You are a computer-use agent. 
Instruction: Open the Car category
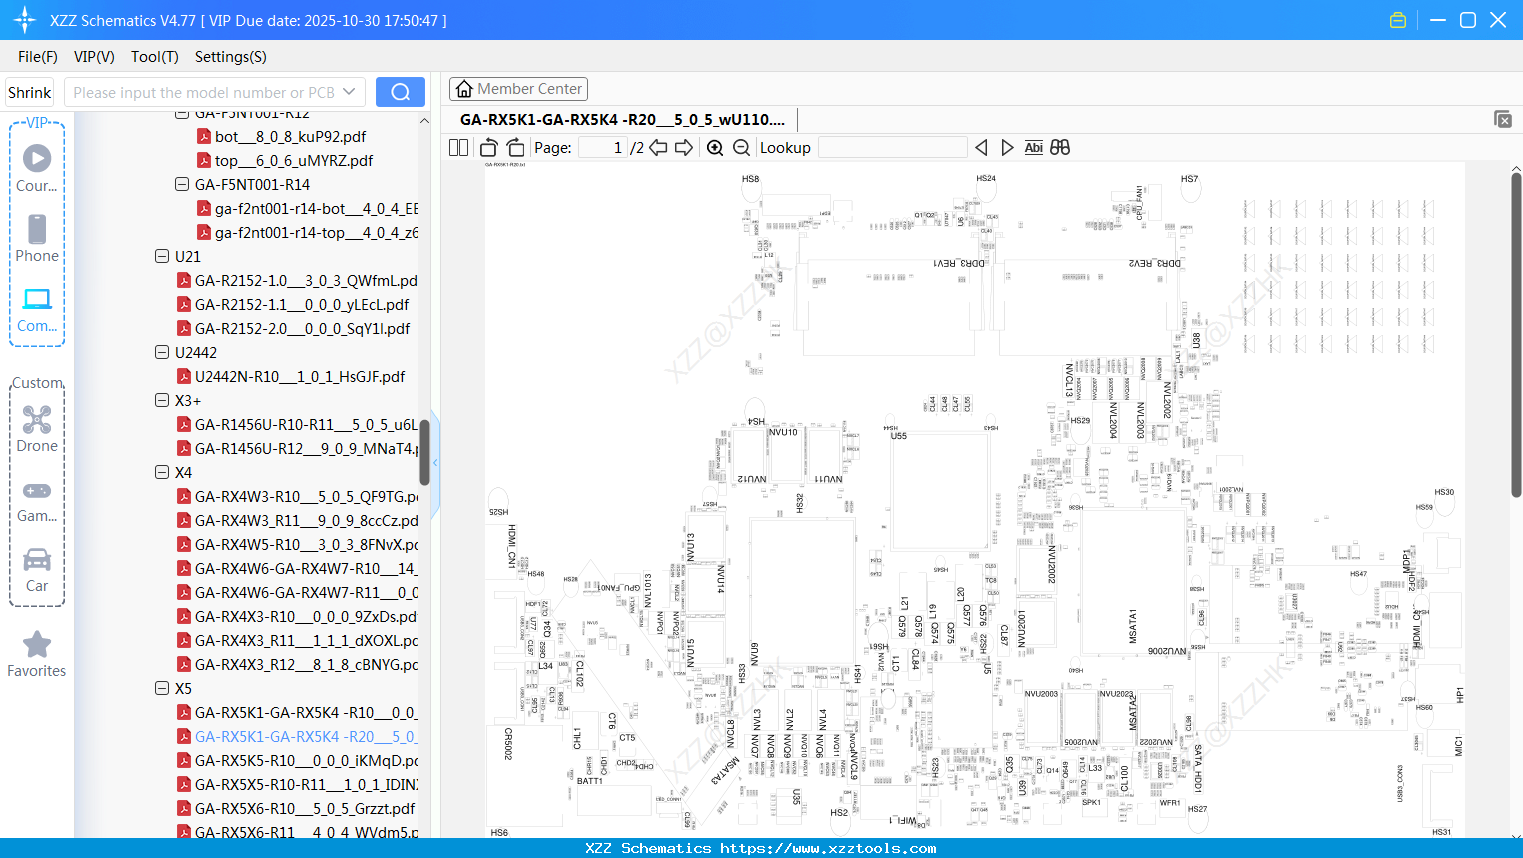37,570
